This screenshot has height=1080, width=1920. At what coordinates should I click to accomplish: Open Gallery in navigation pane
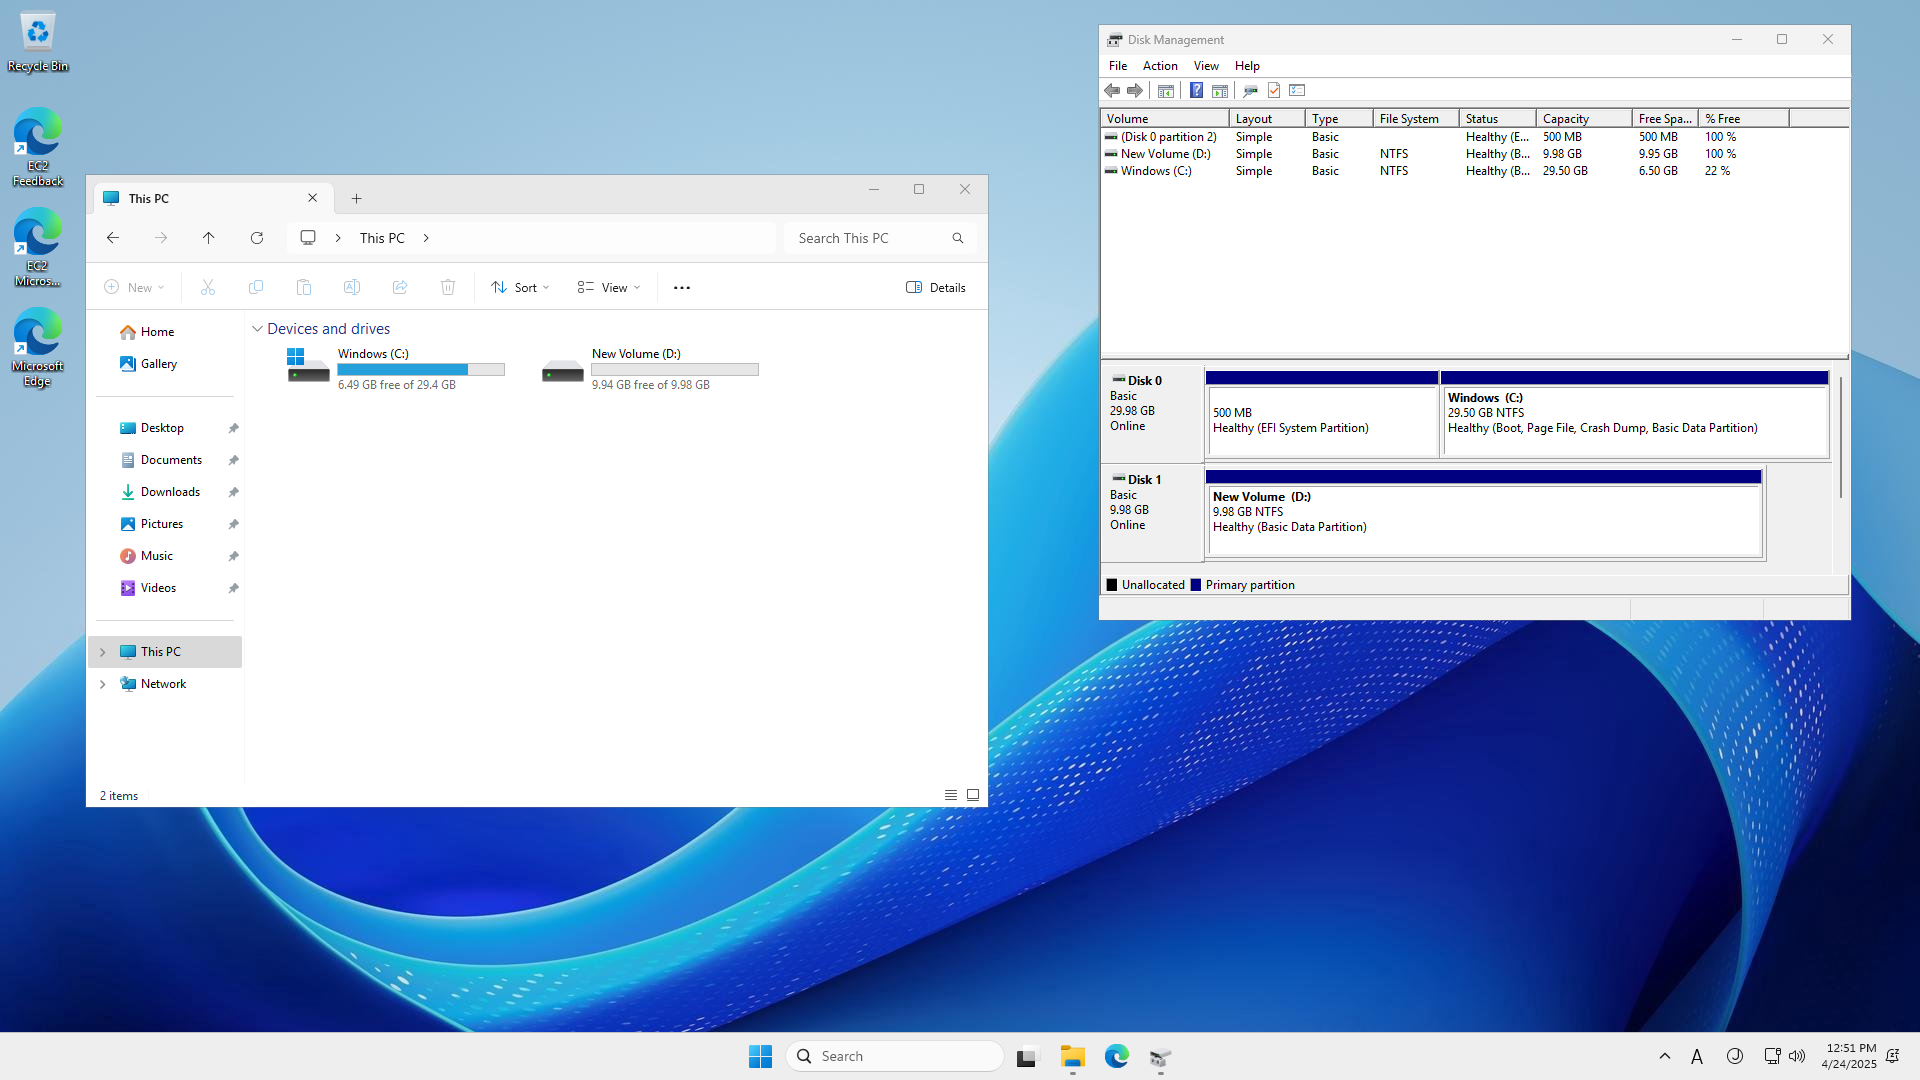click(x=165, y=364)
